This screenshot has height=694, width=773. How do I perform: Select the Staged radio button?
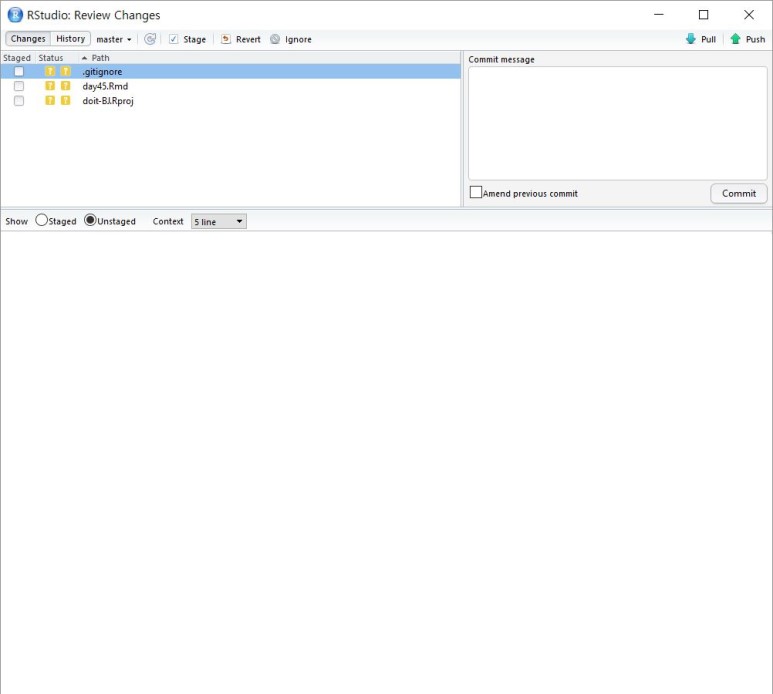41,220
